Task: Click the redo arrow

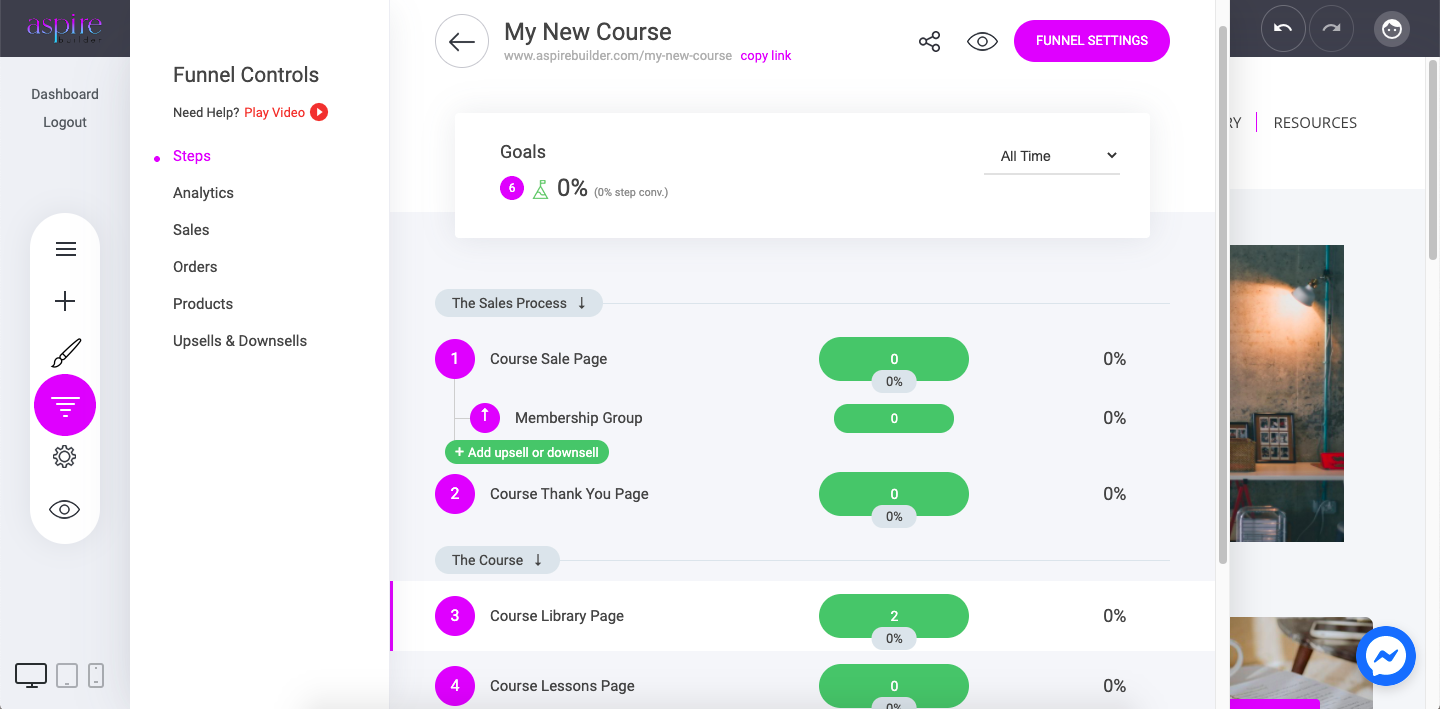Action: [1331, 29]
